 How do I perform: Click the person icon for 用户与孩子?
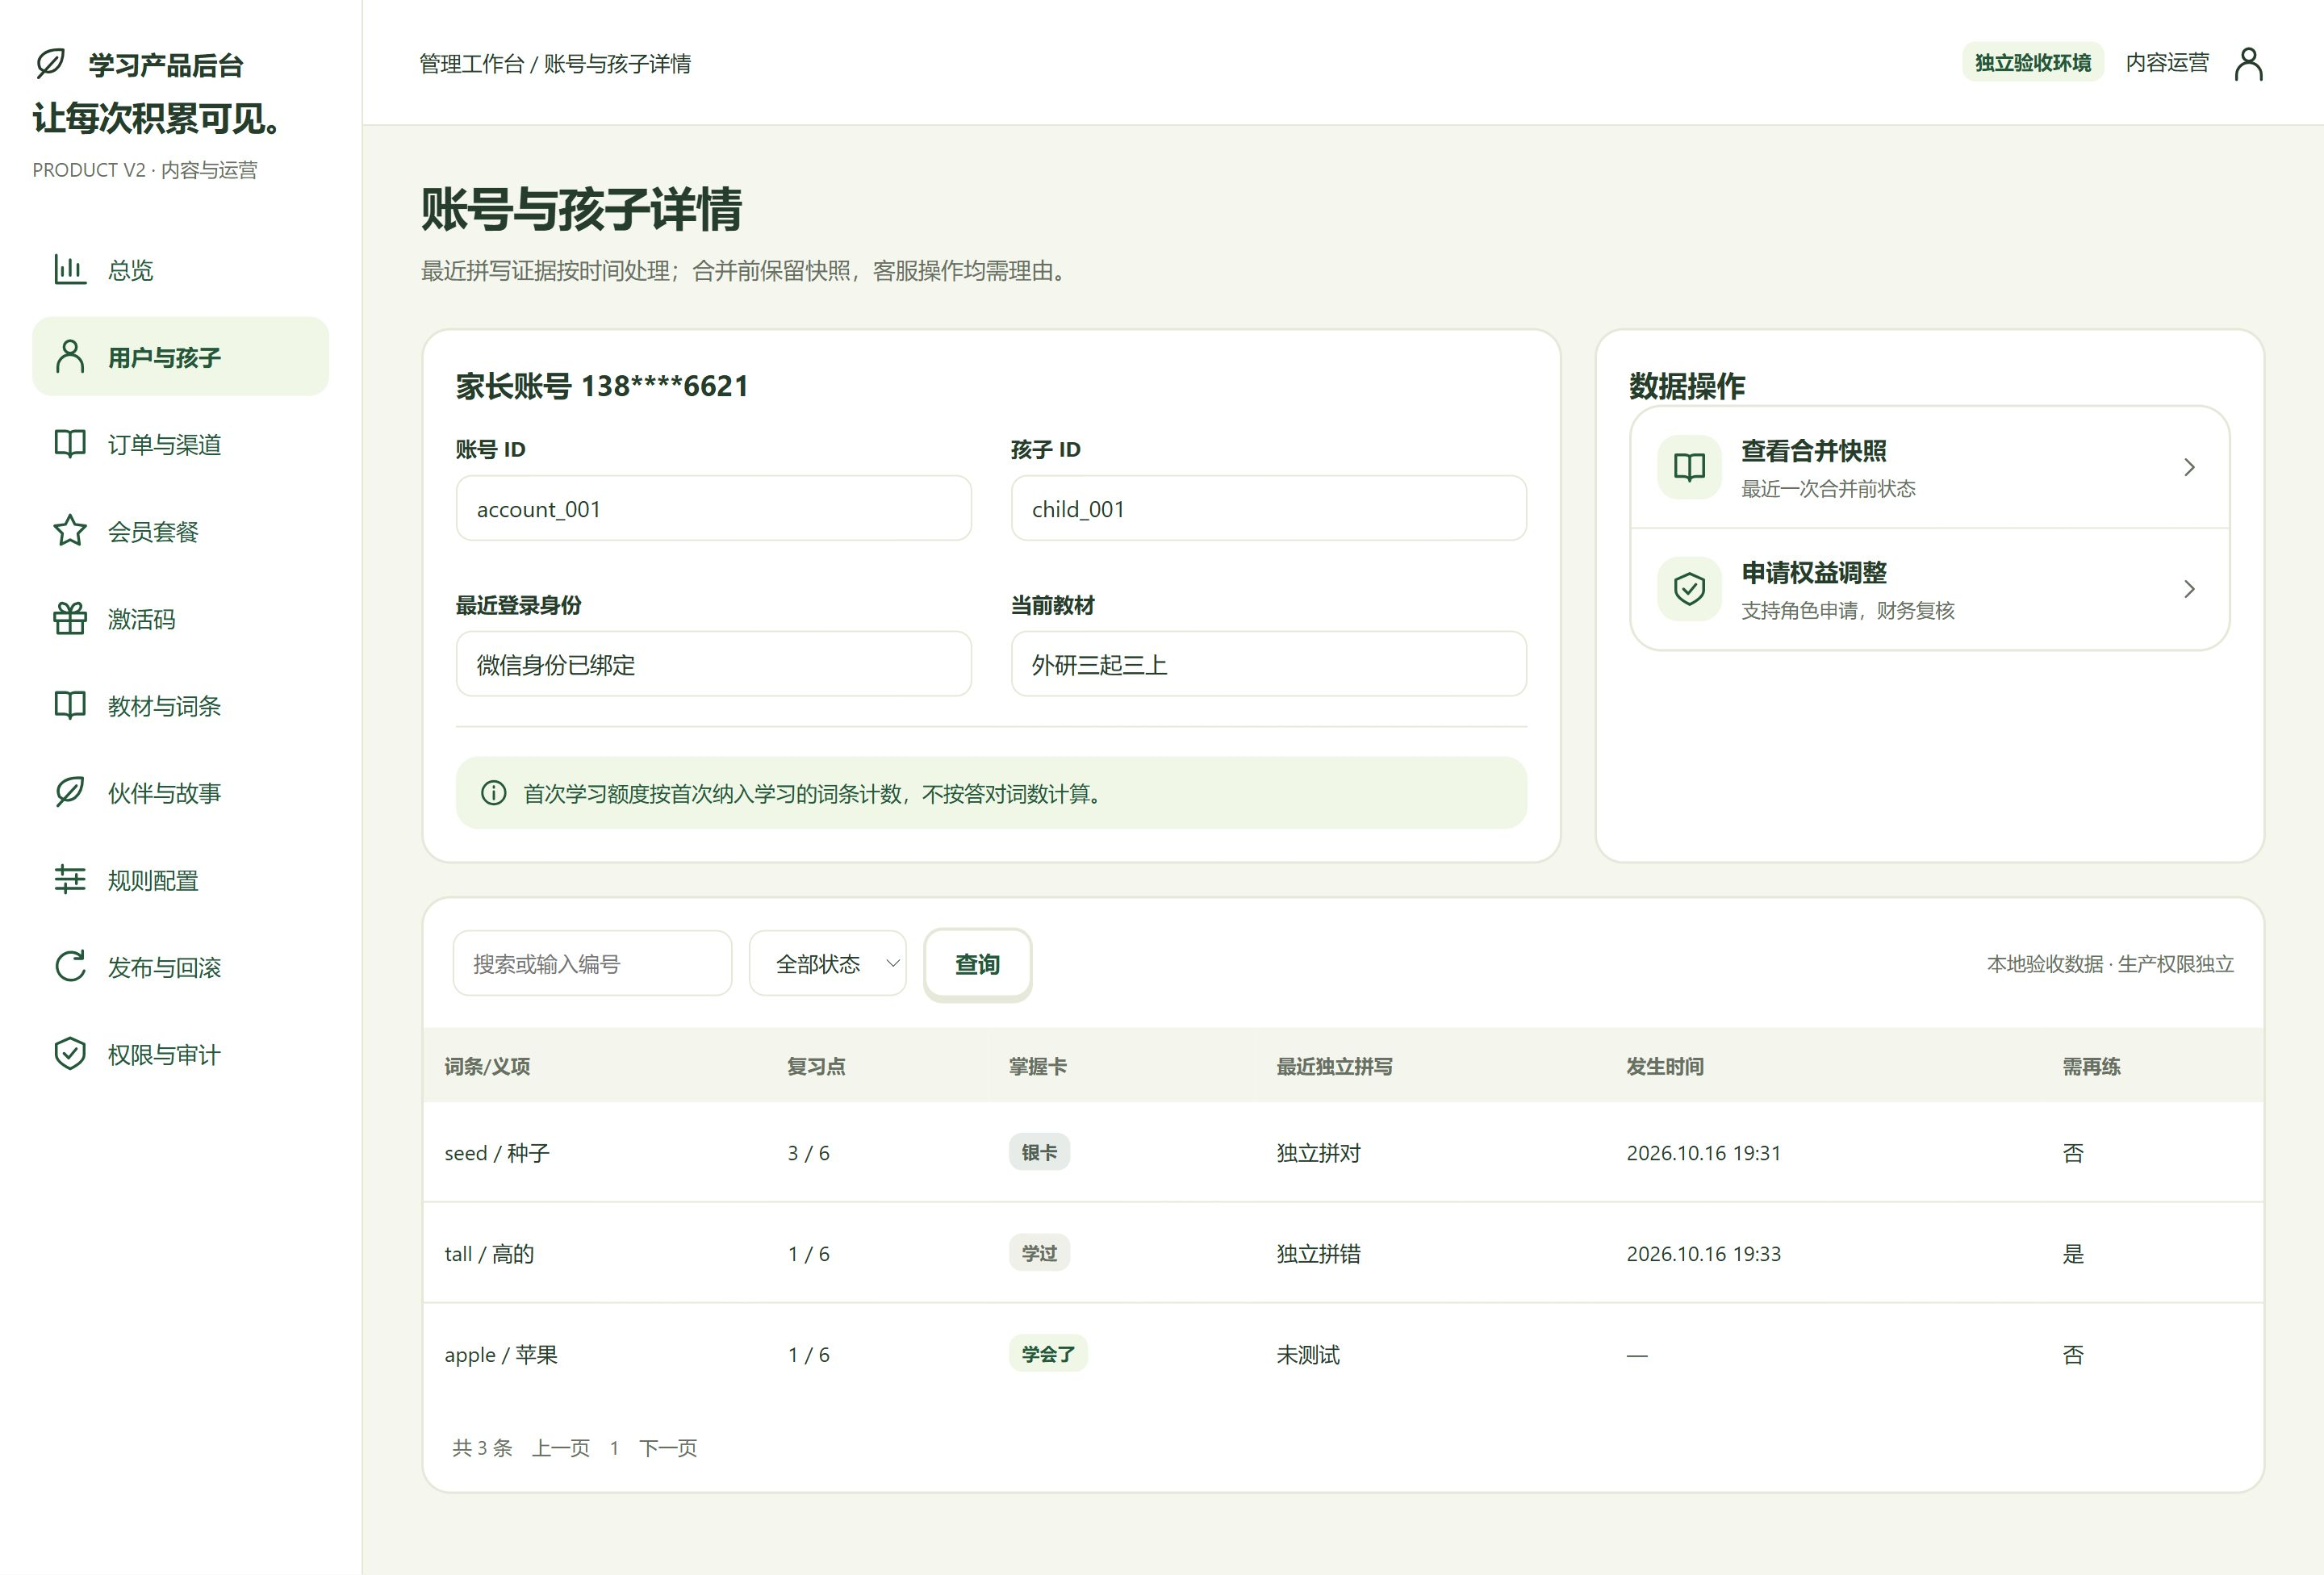point(70,356)
